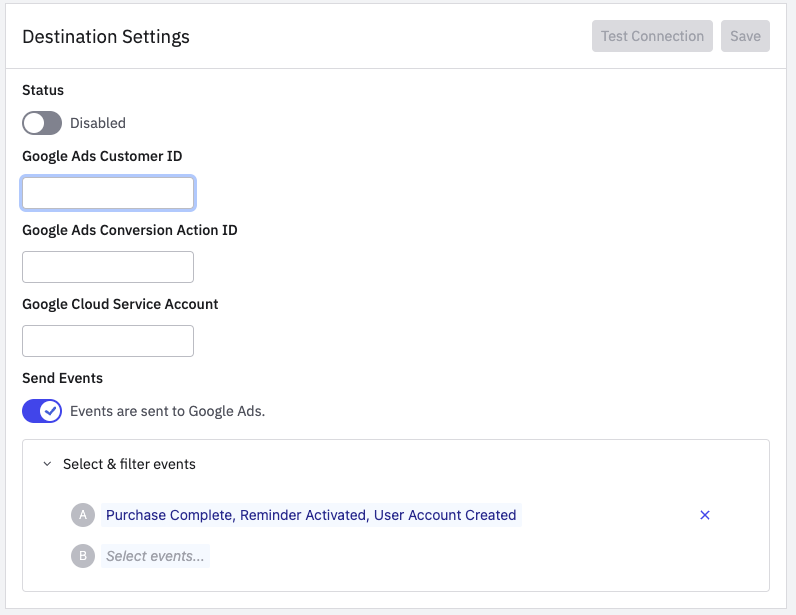Enable the Status toggle switch
The width and height of the screenshot is (796, 615).
[x=42, y=123]
